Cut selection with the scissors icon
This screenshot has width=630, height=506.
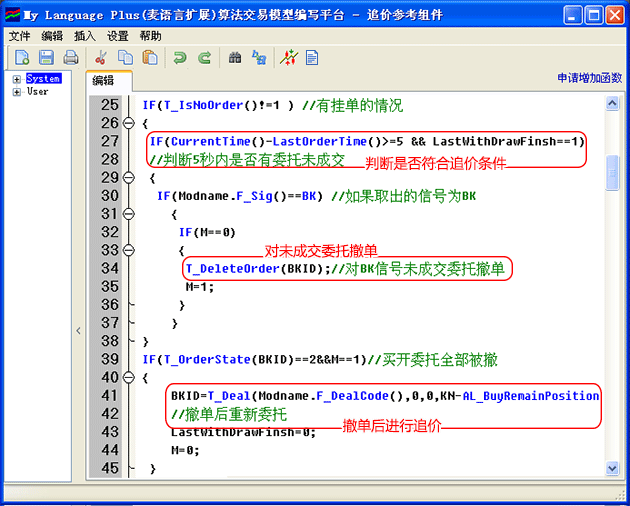pos(101,58)
